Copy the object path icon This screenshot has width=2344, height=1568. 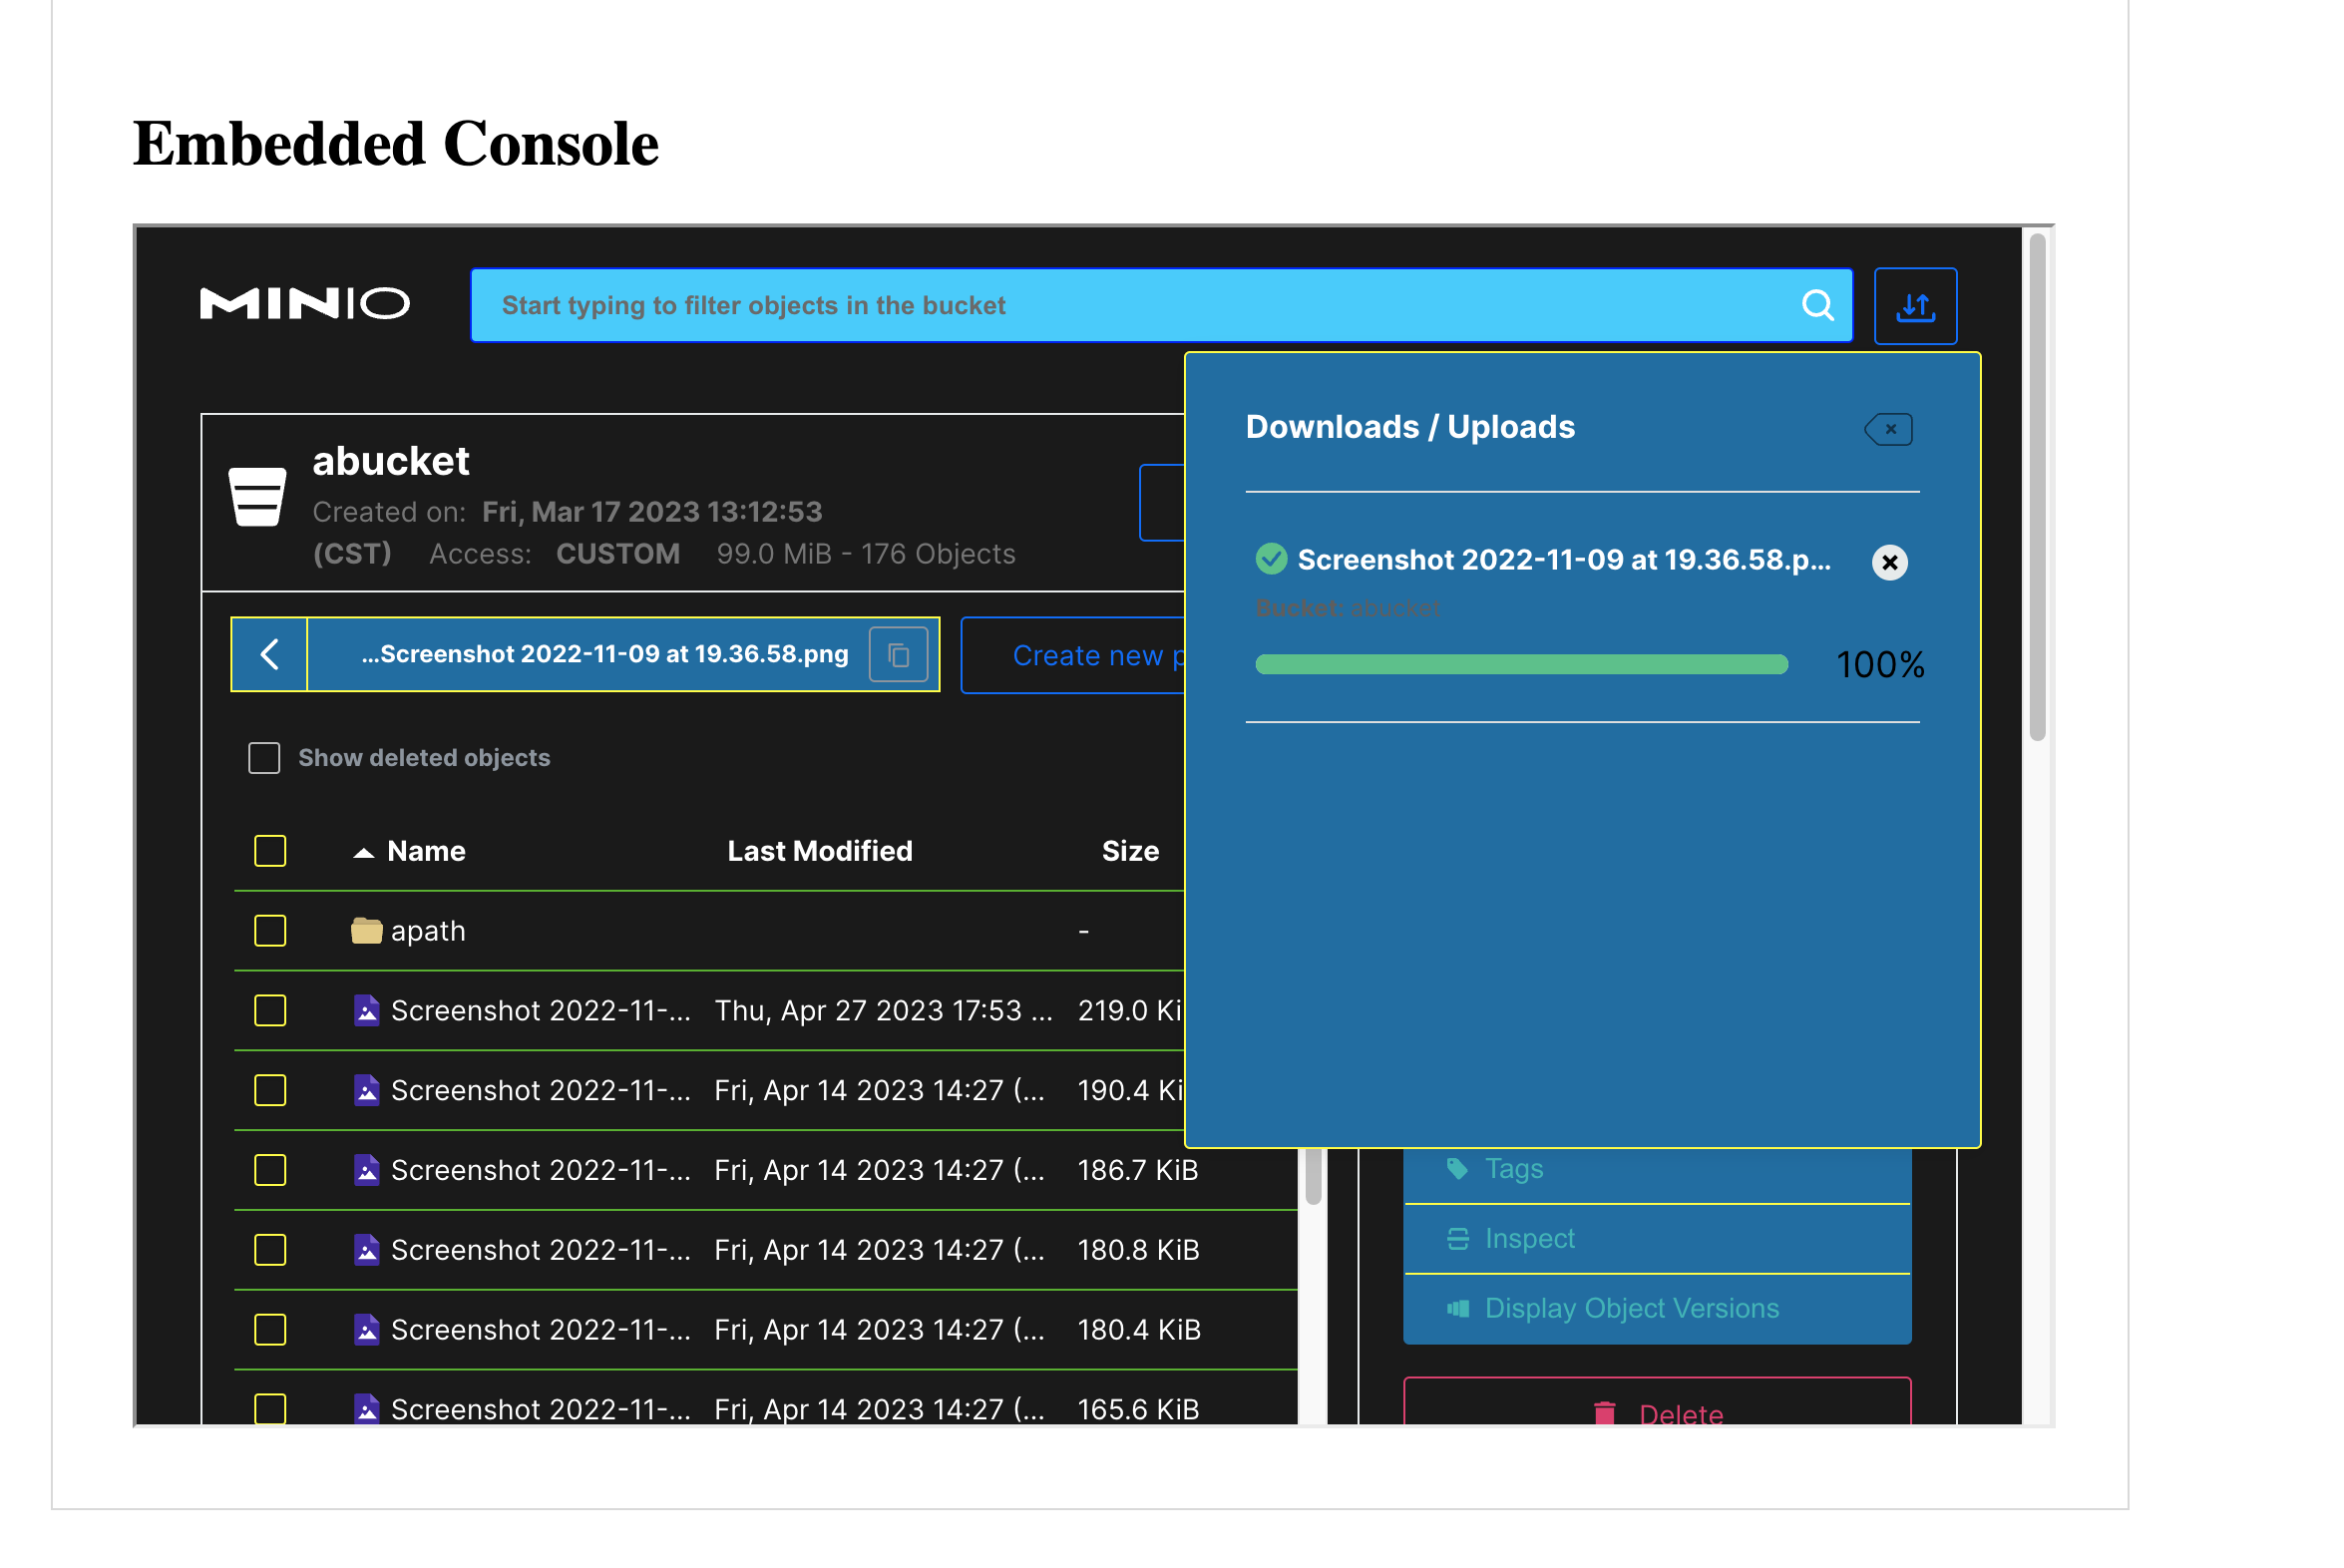(898, 655)
